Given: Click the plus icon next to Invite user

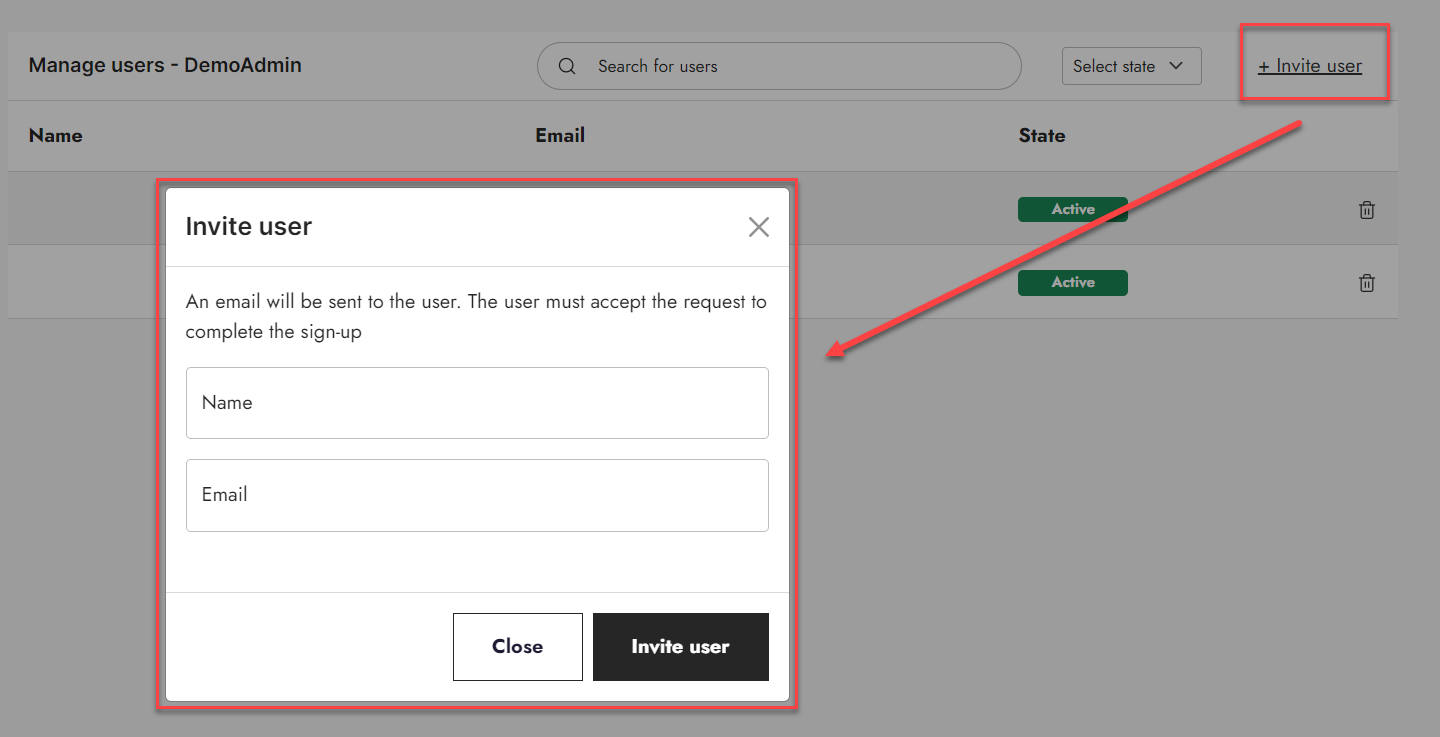Looking at the screenshot, I should (1266, 65).
